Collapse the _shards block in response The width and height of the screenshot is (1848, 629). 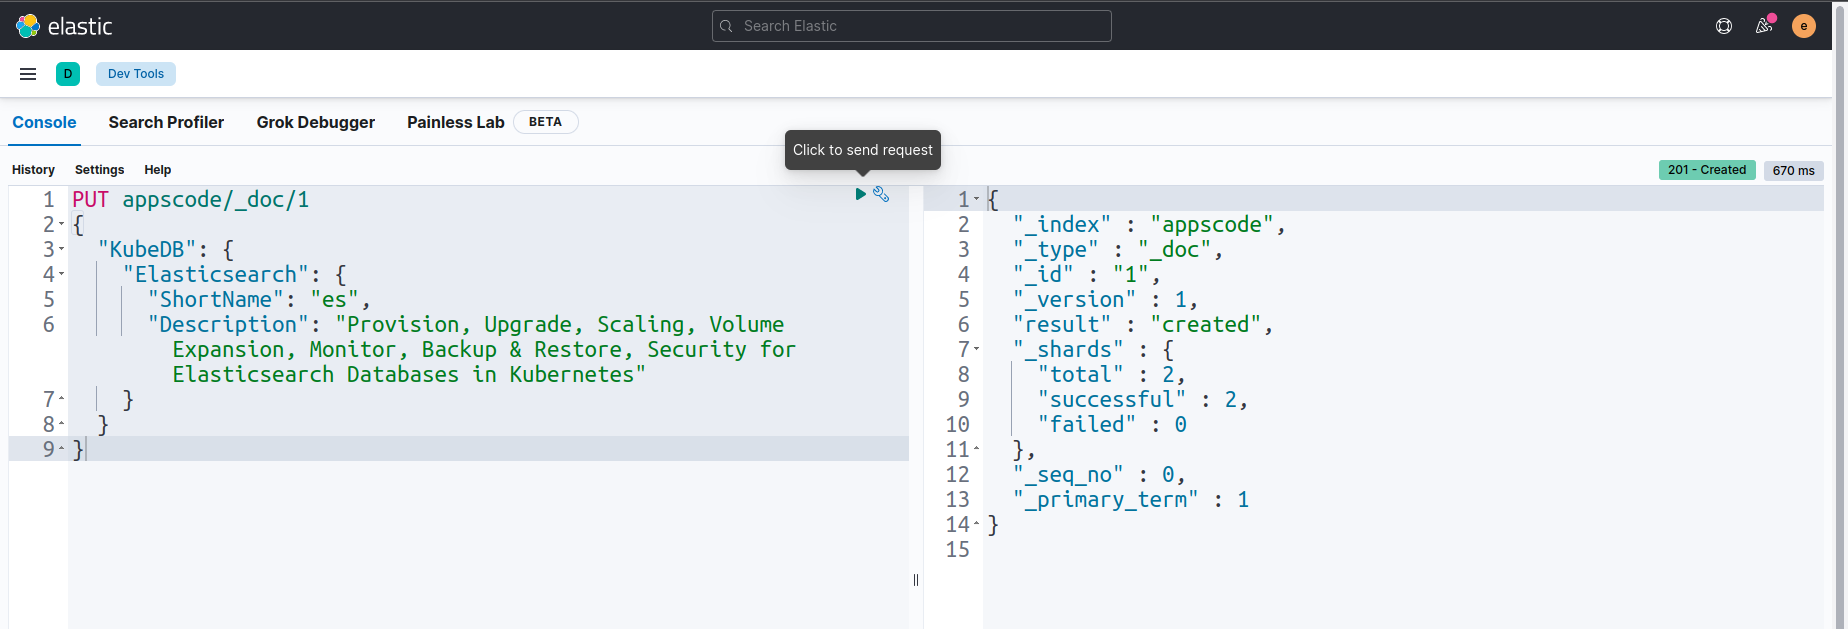(x=977, y=350)
